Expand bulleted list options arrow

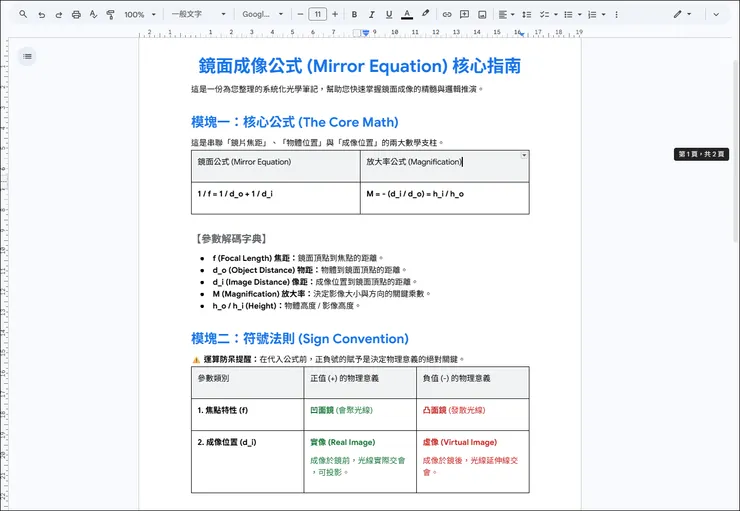click(580, 15)
